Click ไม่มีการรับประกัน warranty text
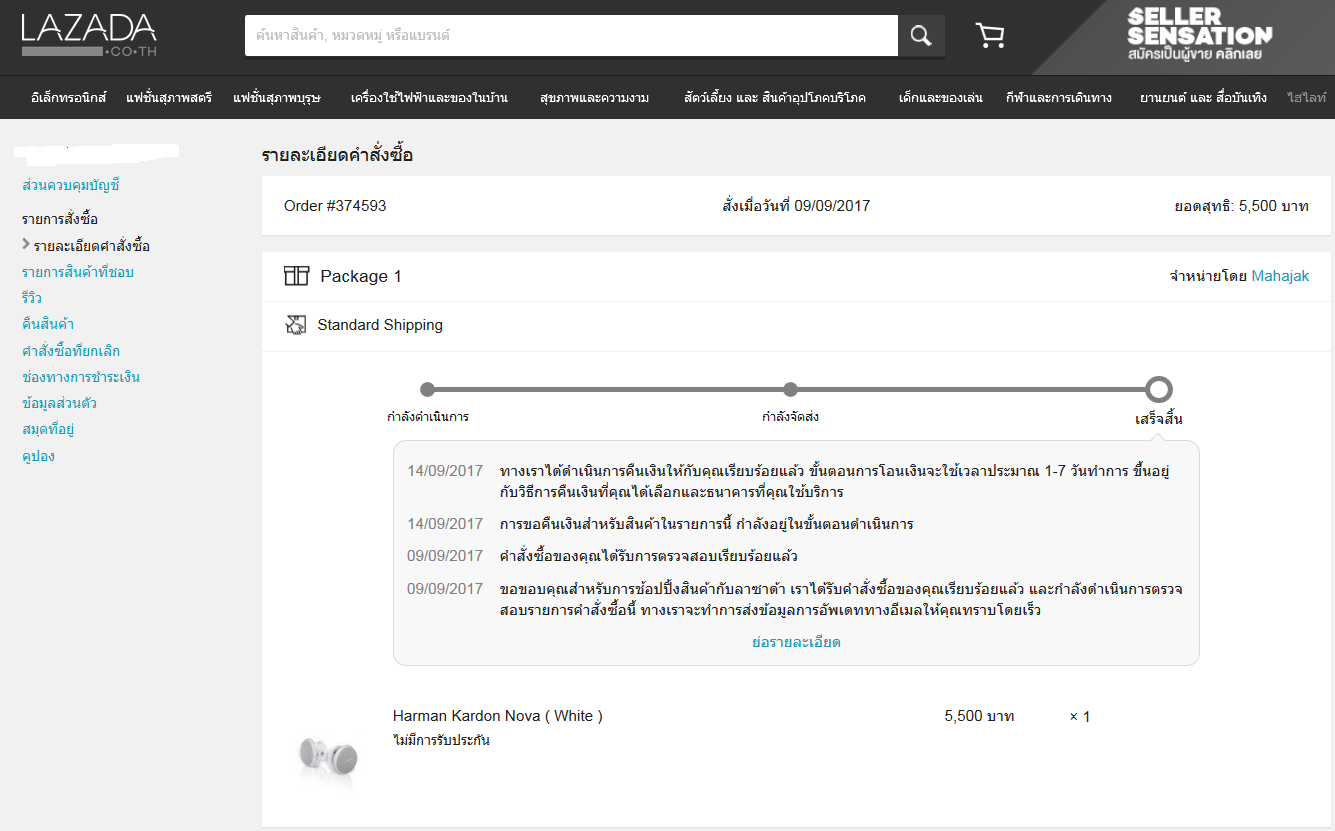The image size is (1335, 831). click(x=441, y=740)
